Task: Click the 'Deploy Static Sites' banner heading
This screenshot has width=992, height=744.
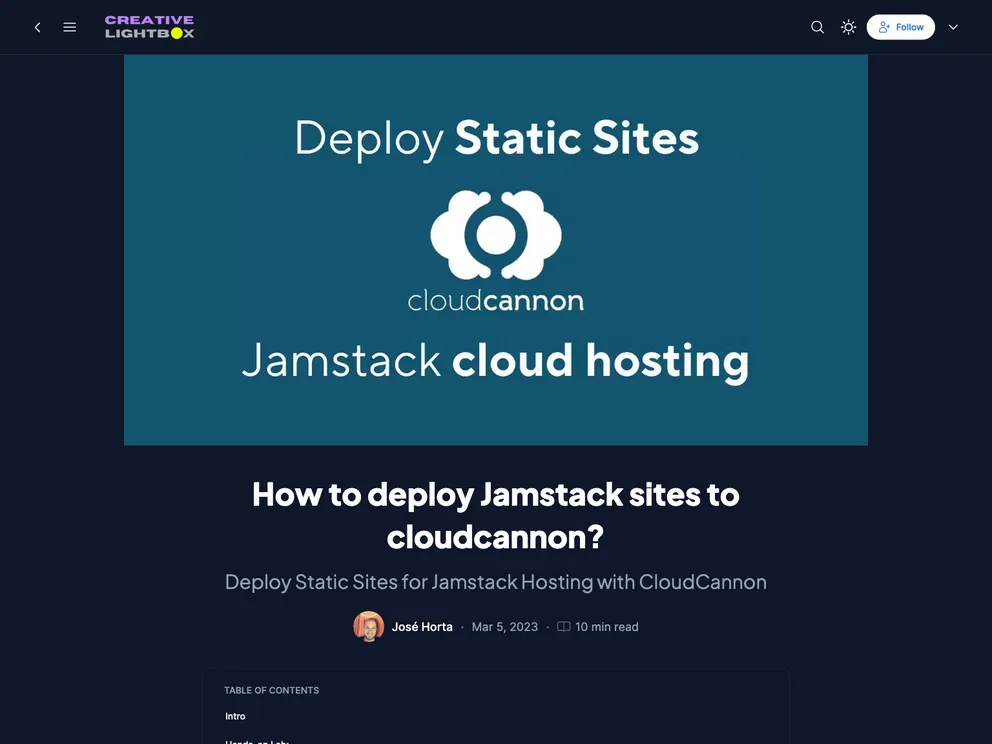Action: [x=496, y=138]
